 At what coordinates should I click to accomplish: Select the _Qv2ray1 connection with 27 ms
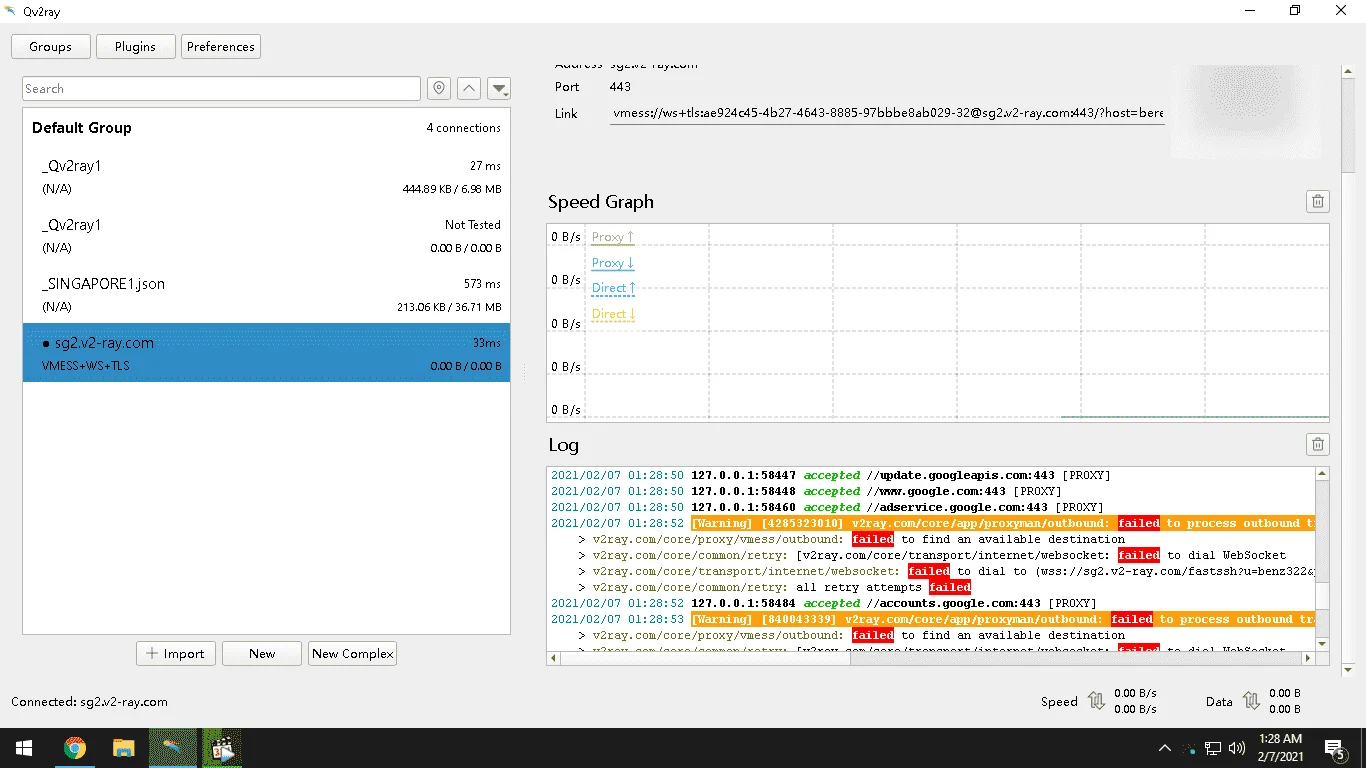(x=266, y=176)
